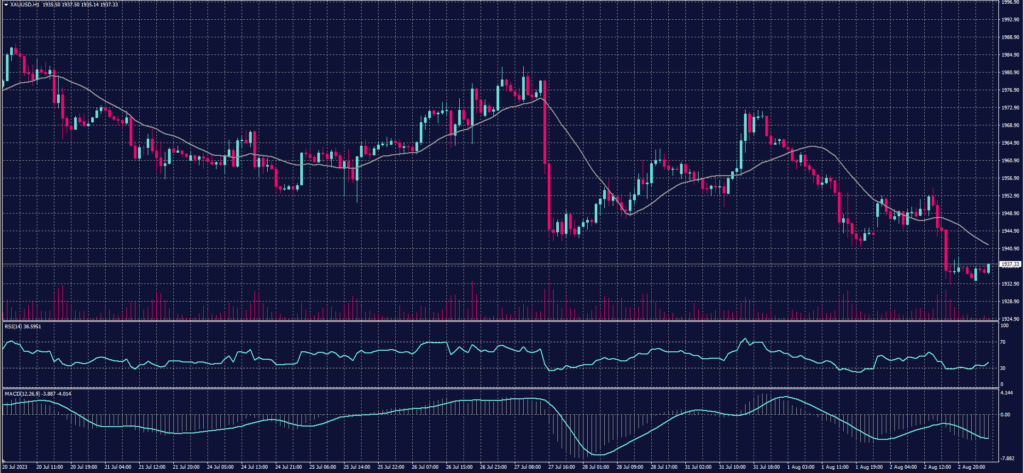Screen dimensions: 1024x473
Task: Click the separator between RSI and MACD panels
Action: [500, 386]
